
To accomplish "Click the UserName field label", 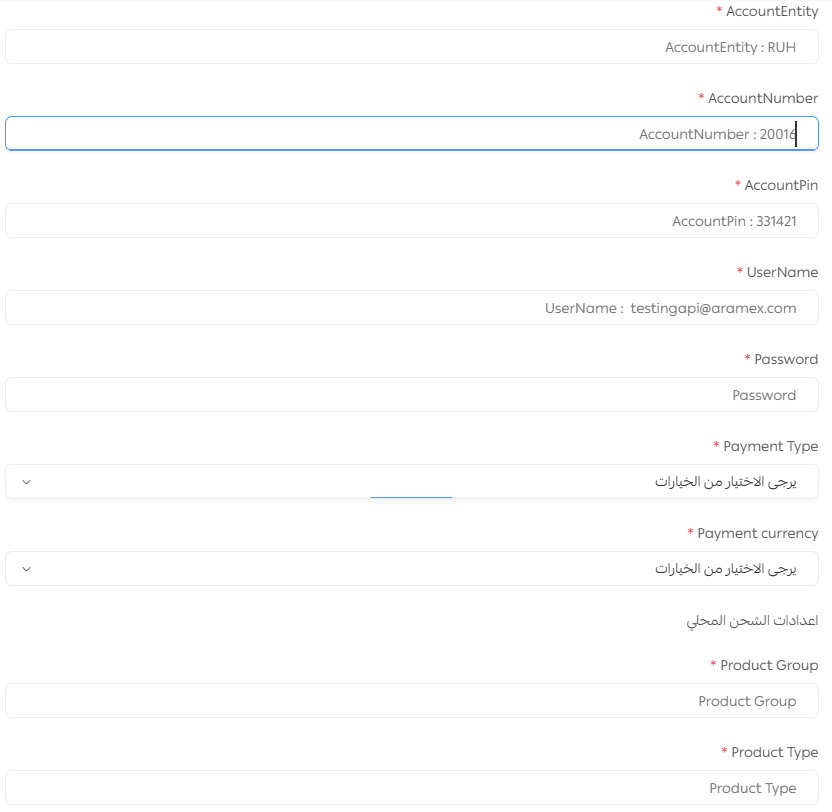I will [781, 272].
